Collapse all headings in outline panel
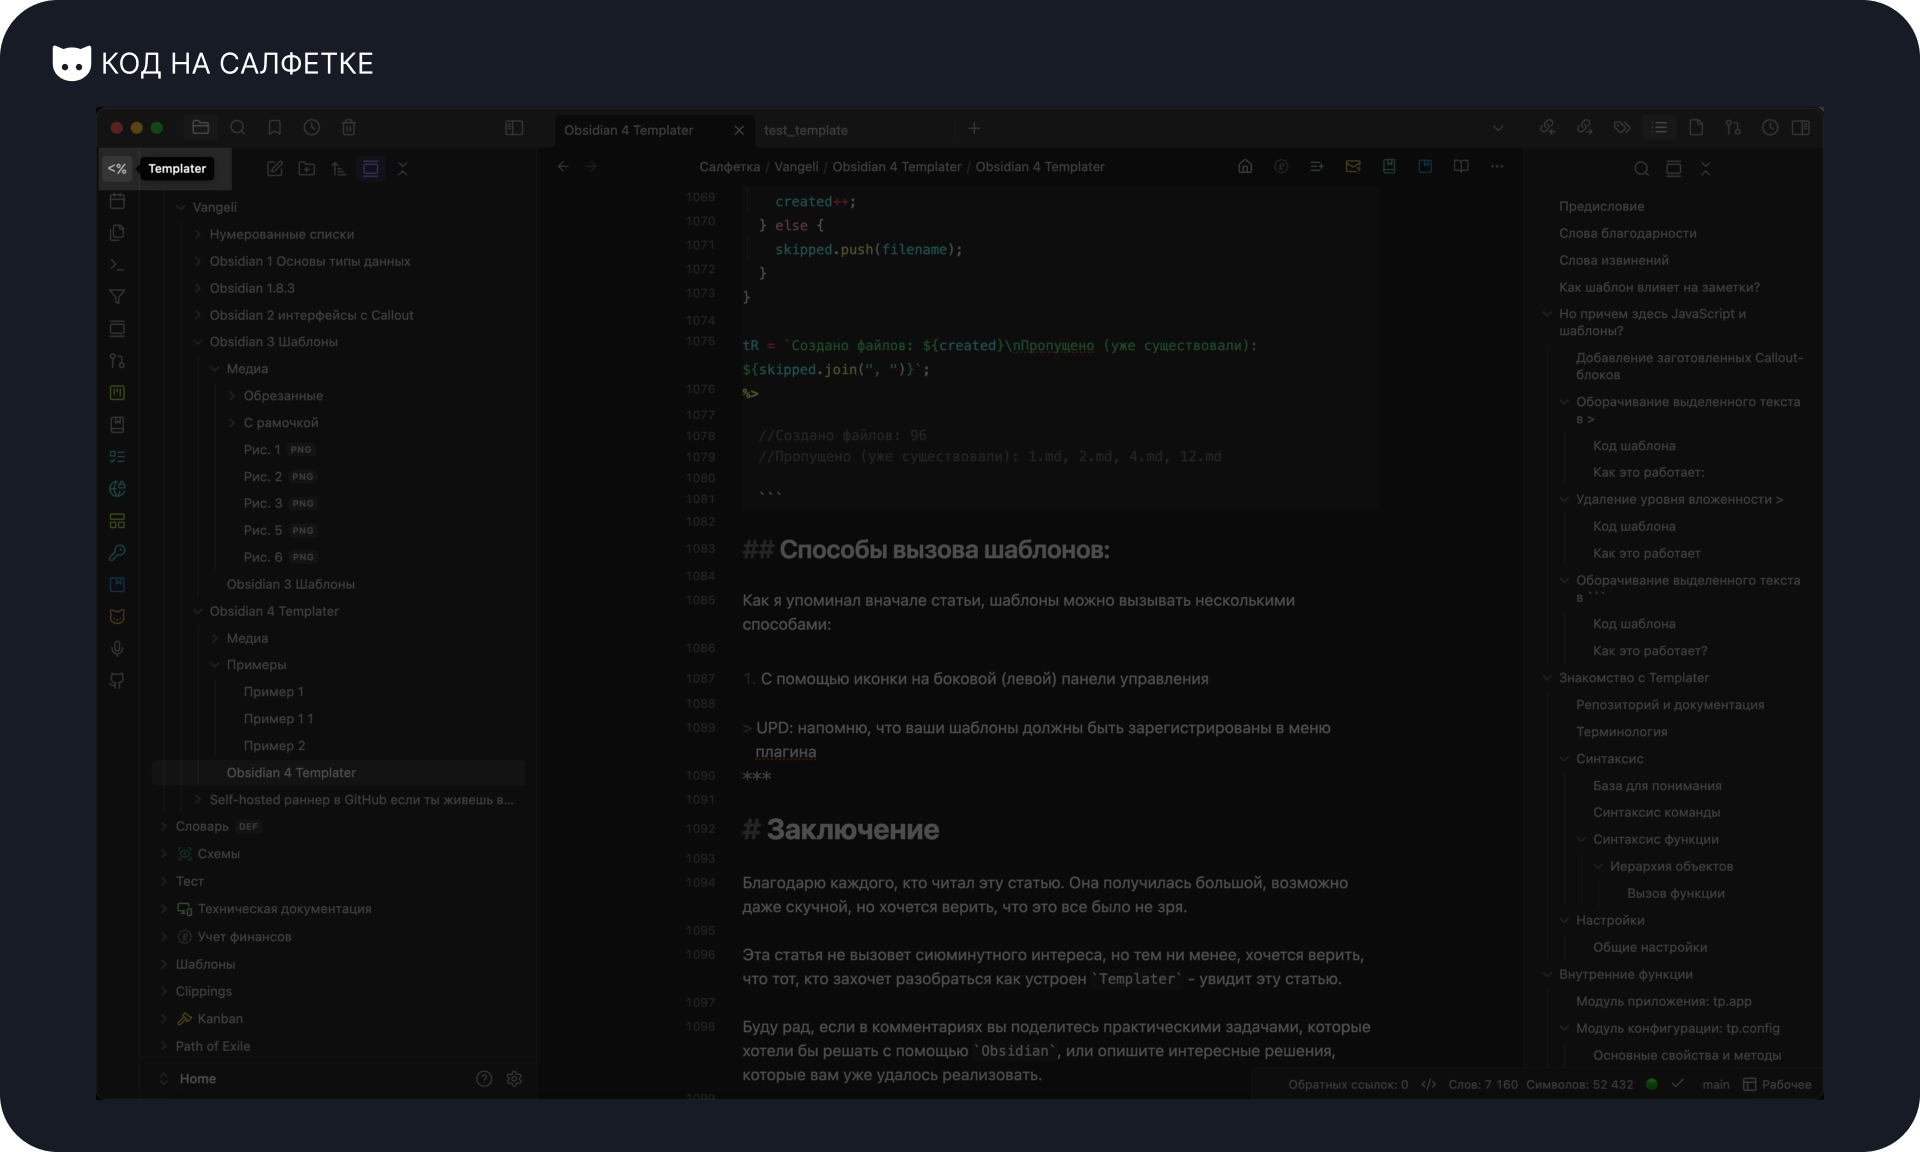Image resolution: width=1920 pixels, height=1152 pixels. (1706, 169)
